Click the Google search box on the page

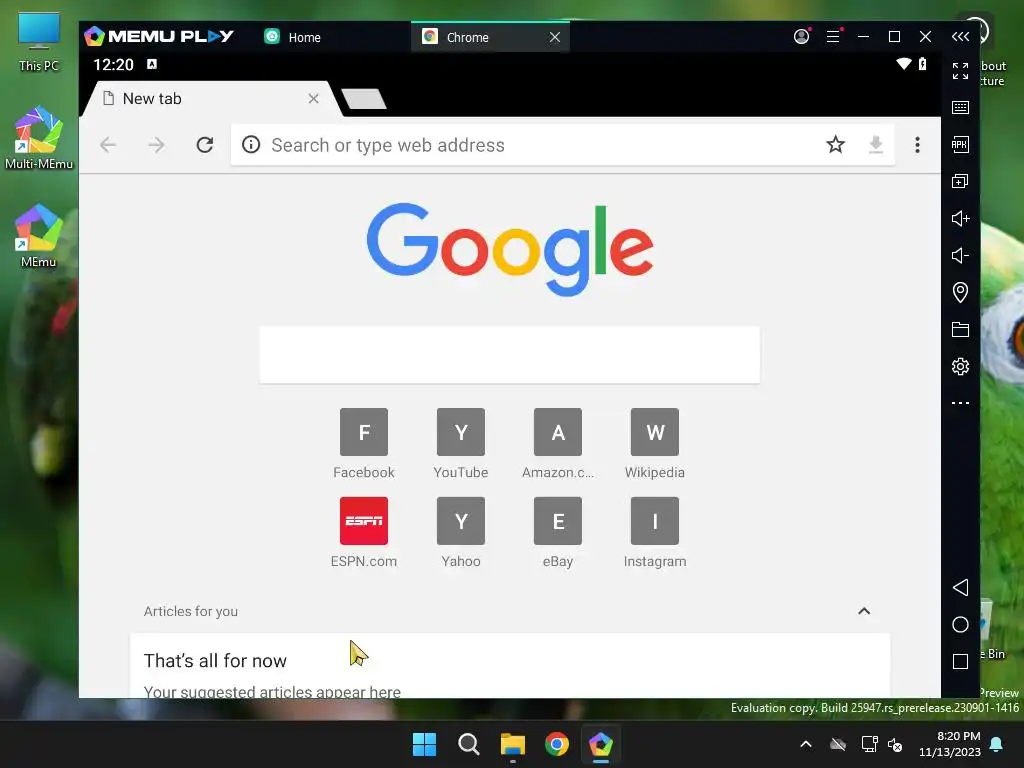tap(509, 355)
